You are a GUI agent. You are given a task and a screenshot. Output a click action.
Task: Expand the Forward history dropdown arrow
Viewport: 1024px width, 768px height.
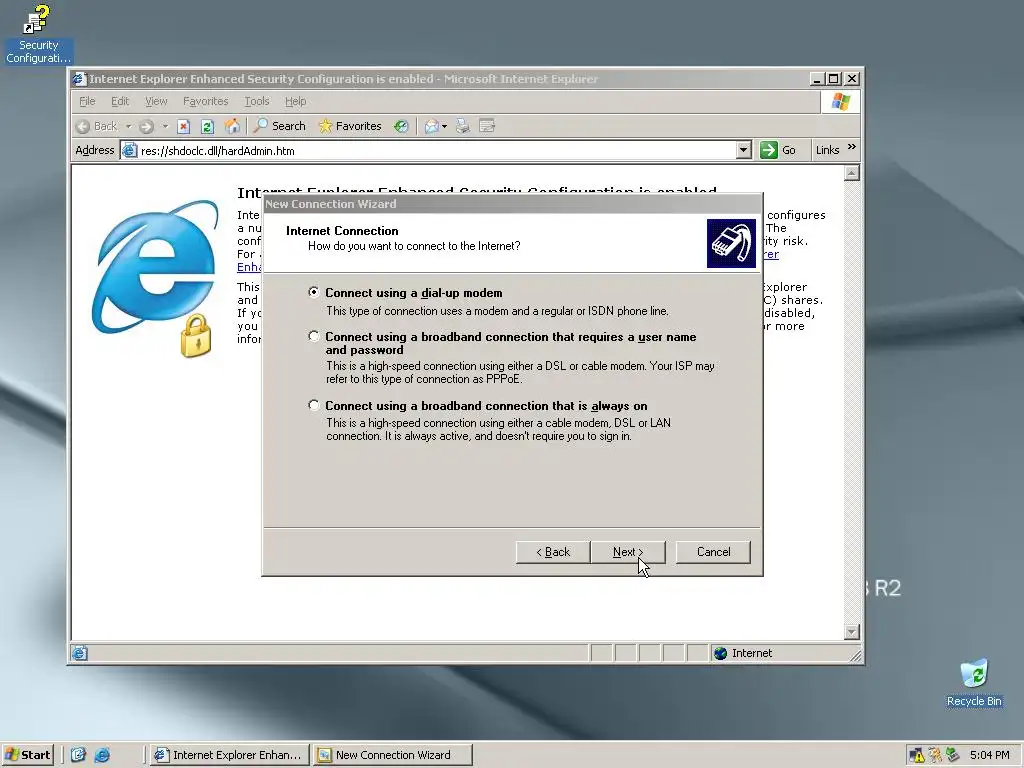(x=165, y=126)
